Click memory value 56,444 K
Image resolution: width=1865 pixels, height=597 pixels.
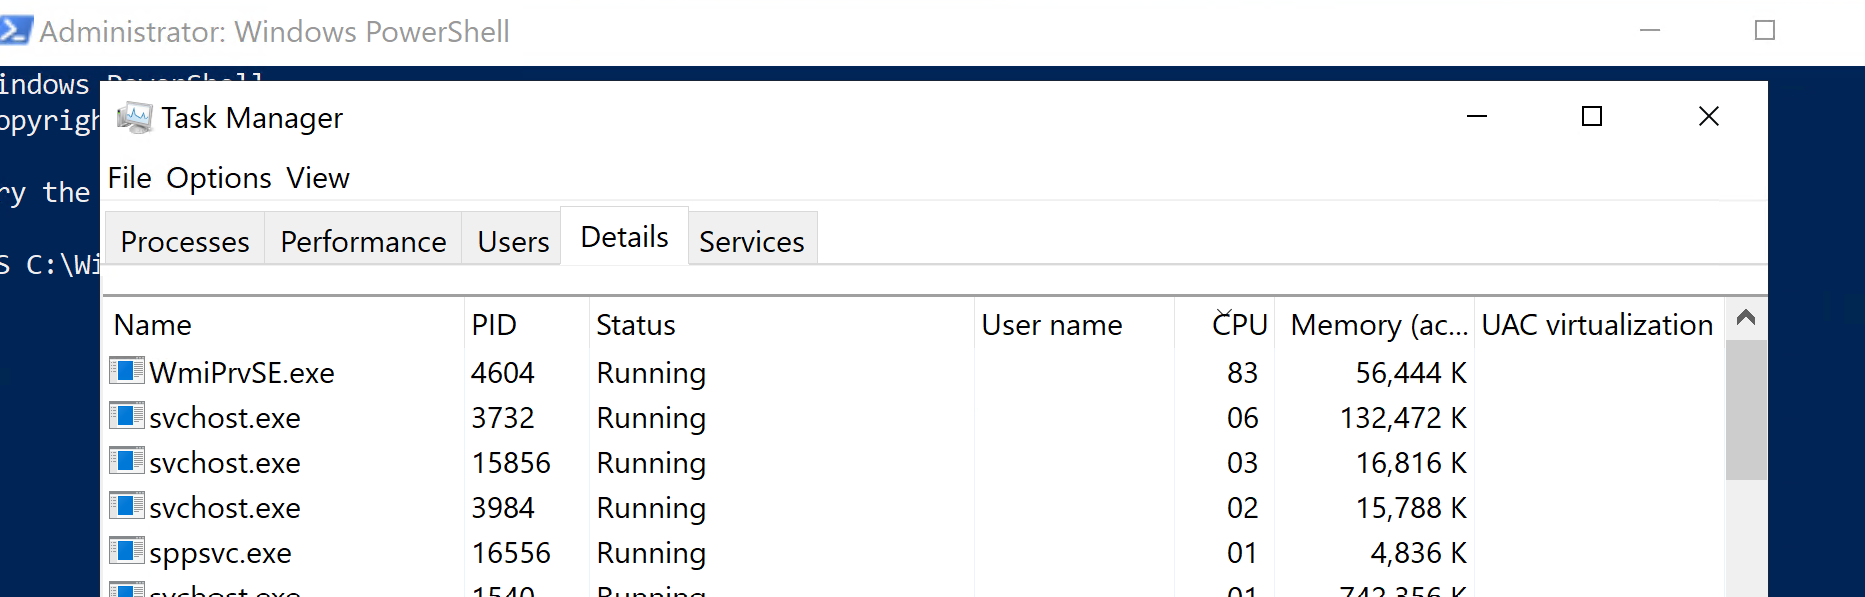tap(1411, 373)
